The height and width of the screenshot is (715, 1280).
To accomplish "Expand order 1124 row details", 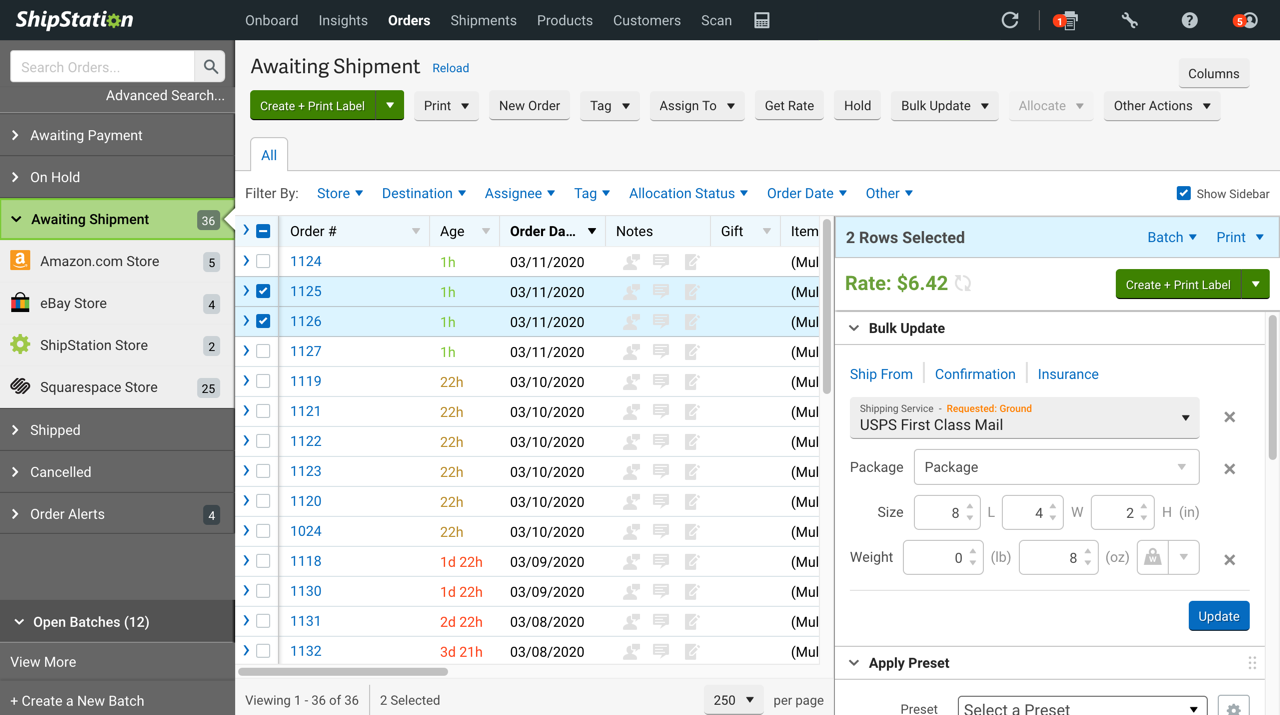I will pos(246,261).
